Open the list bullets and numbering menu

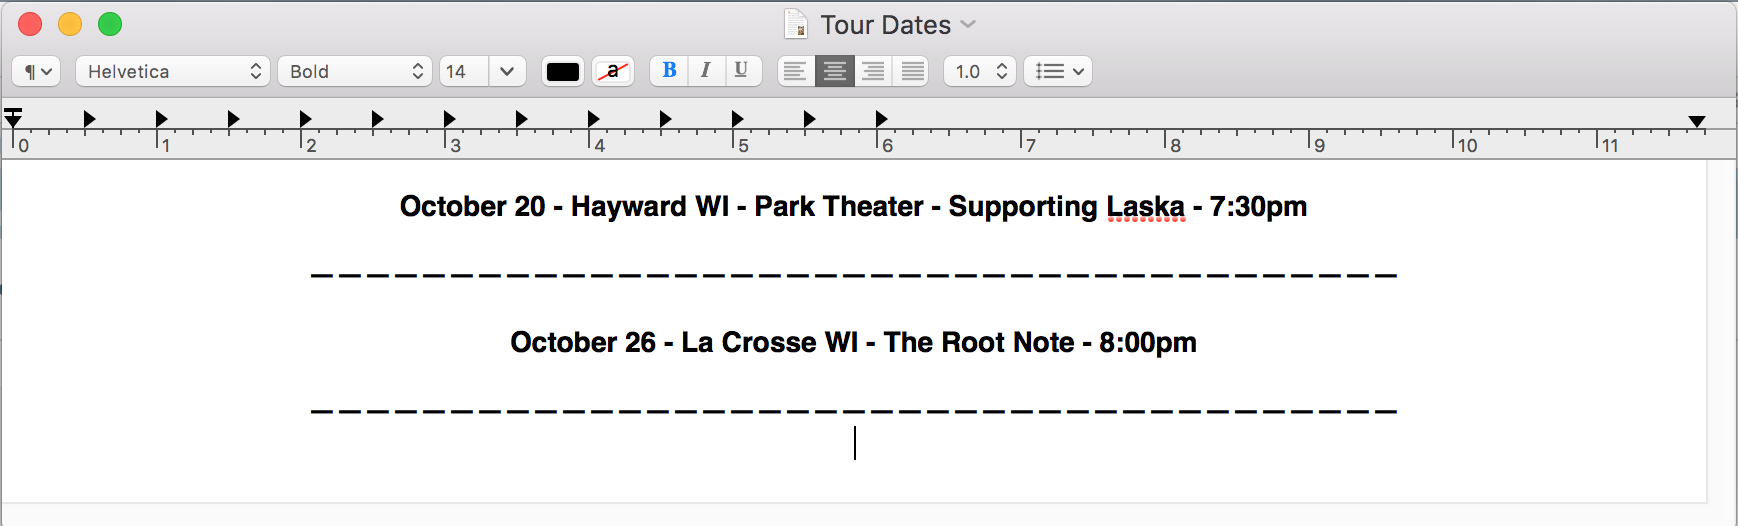pyautogui.click(x=1058, y=71)
